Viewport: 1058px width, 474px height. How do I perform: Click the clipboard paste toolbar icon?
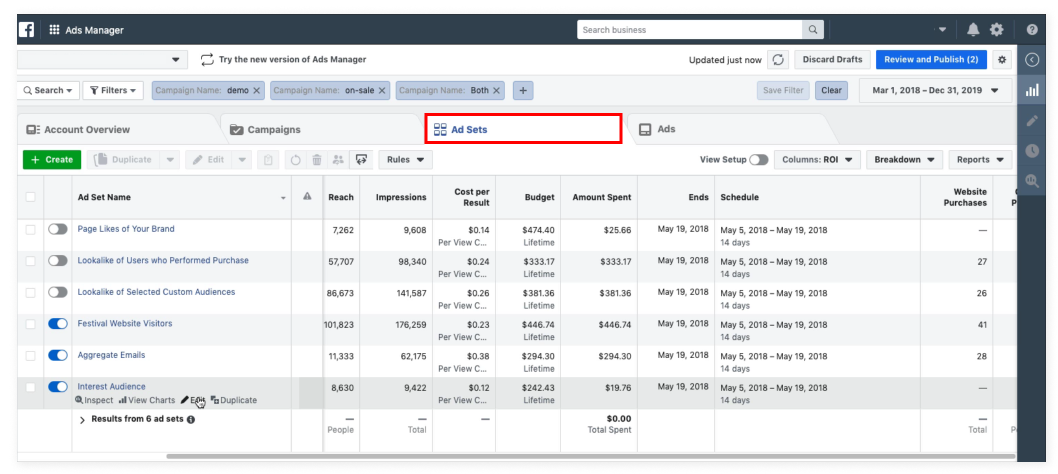tap(268, 160)
